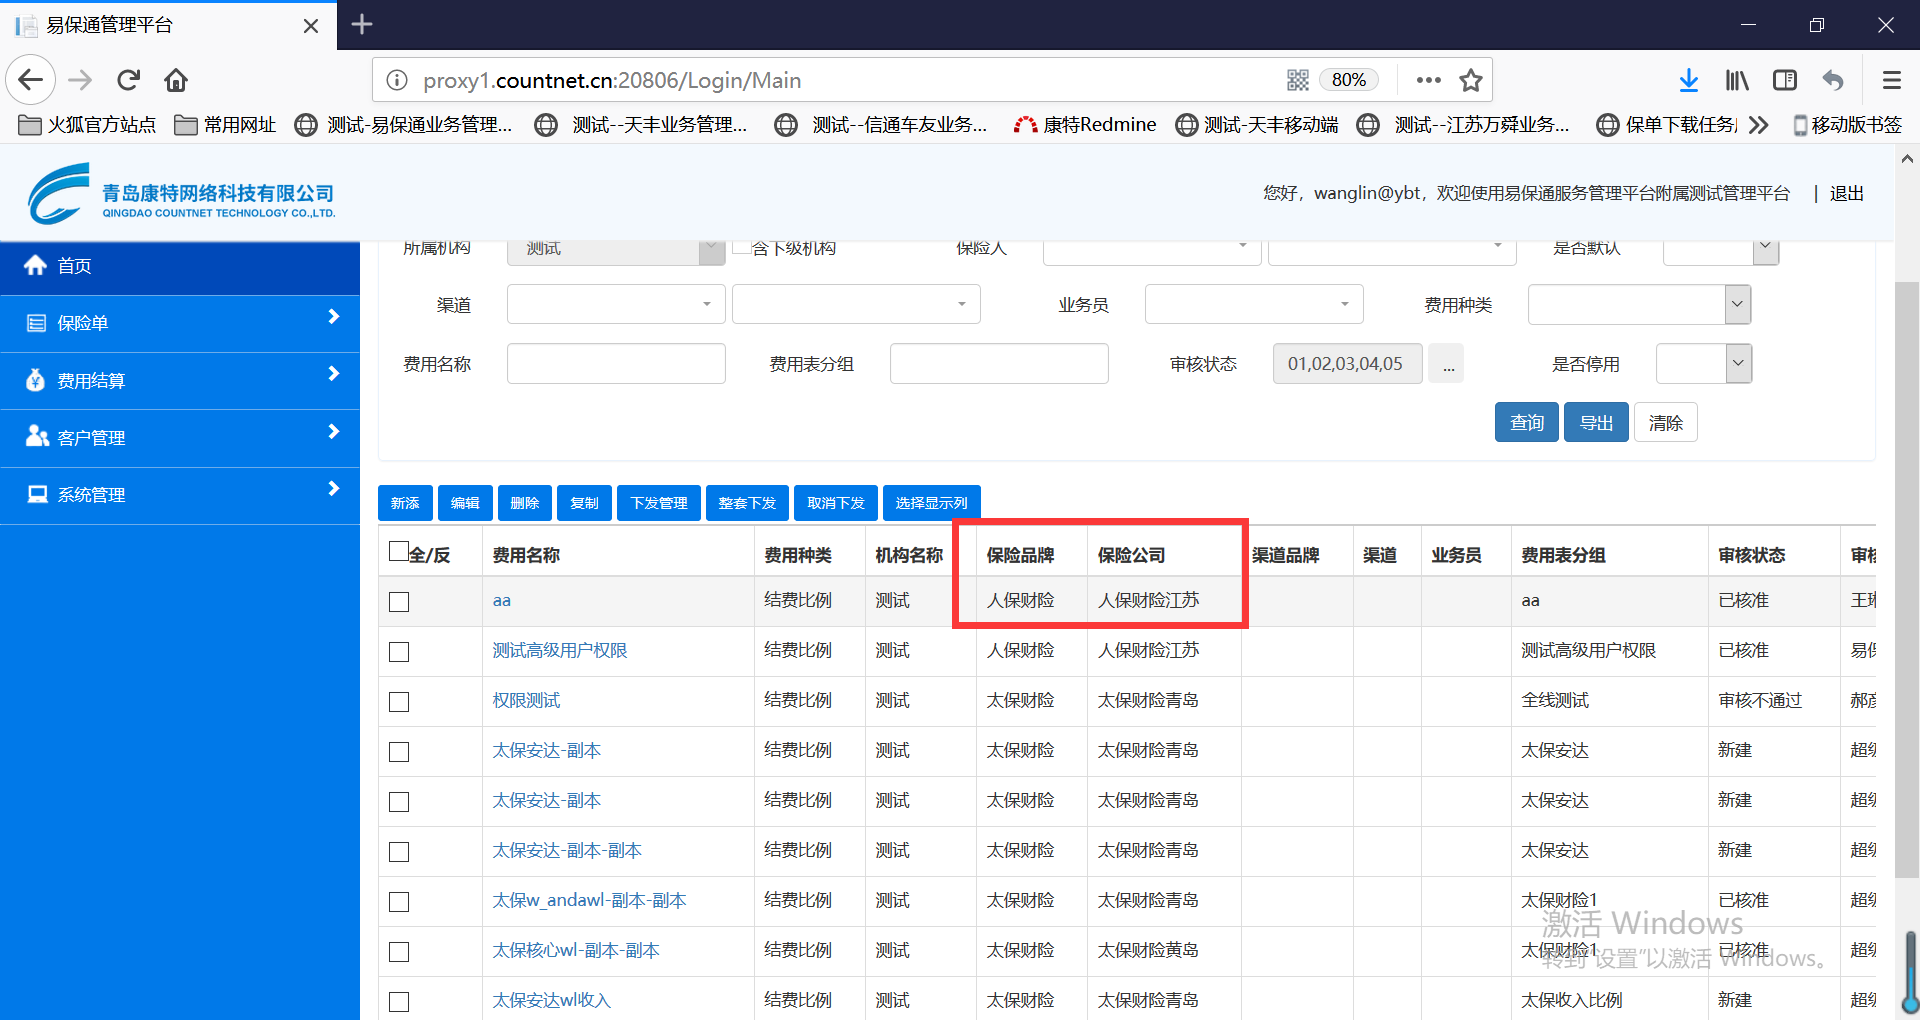1920x1020 pixels.
Task: Check the select-all 全/反 checkbox
Action: 399,552
